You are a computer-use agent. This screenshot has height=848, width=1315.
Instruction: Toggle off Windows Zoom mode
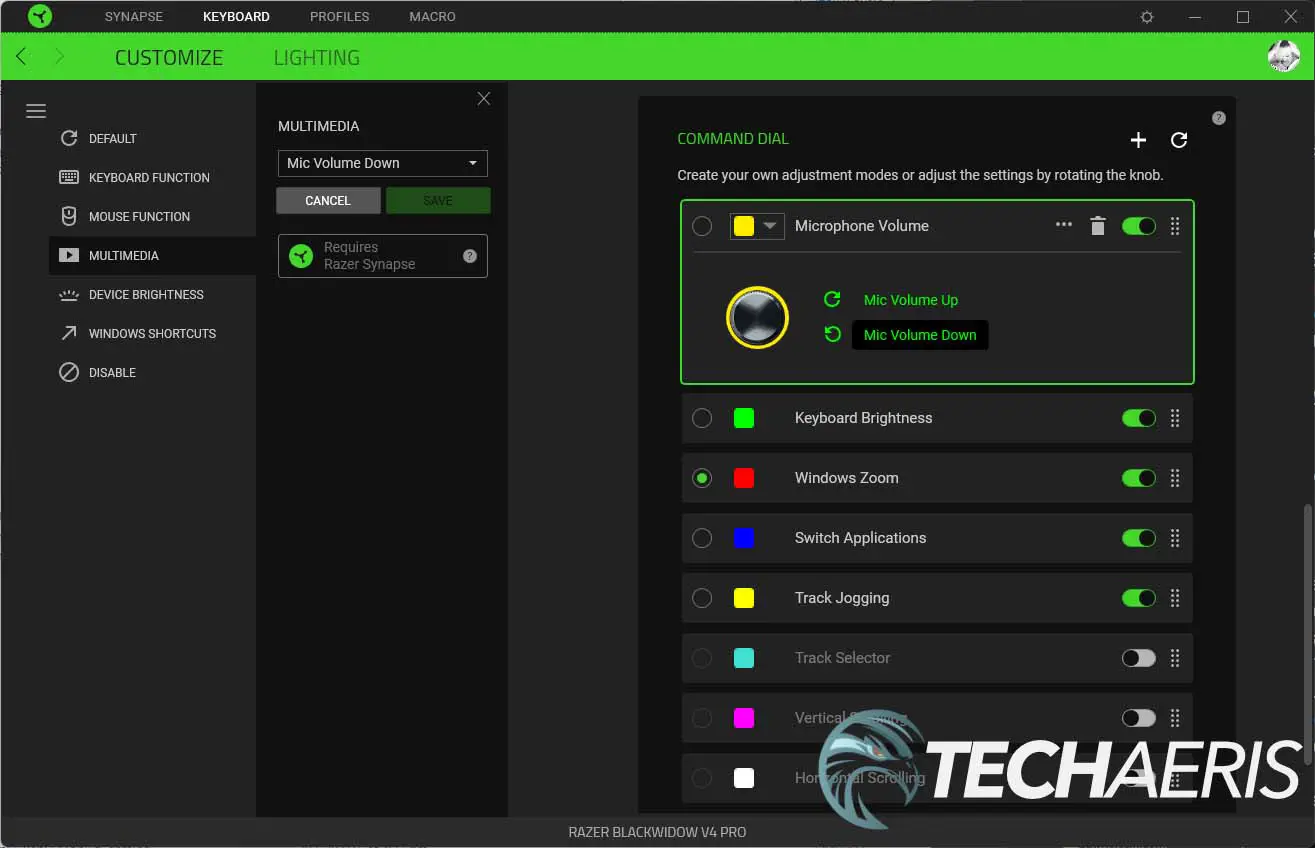tap(1139, 478)
